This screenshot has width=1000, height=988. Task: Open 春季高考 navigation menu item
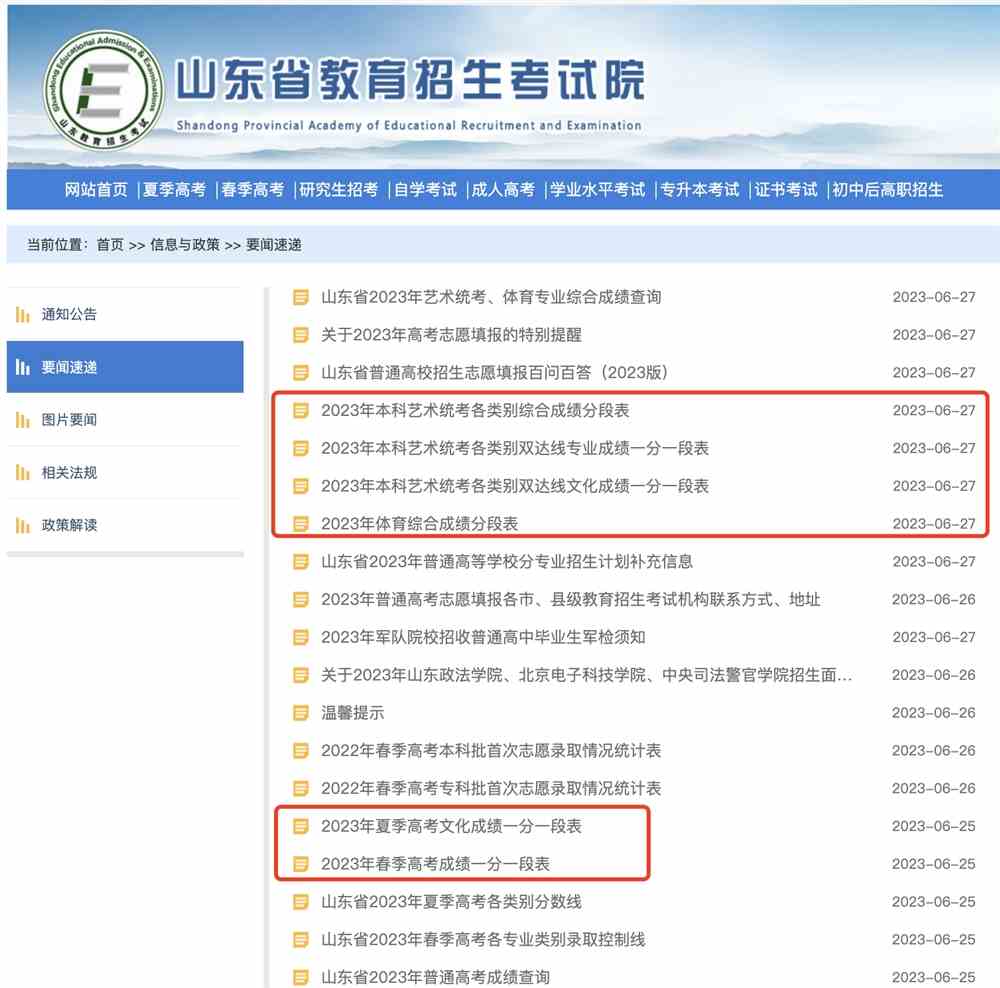coord(253,189)
